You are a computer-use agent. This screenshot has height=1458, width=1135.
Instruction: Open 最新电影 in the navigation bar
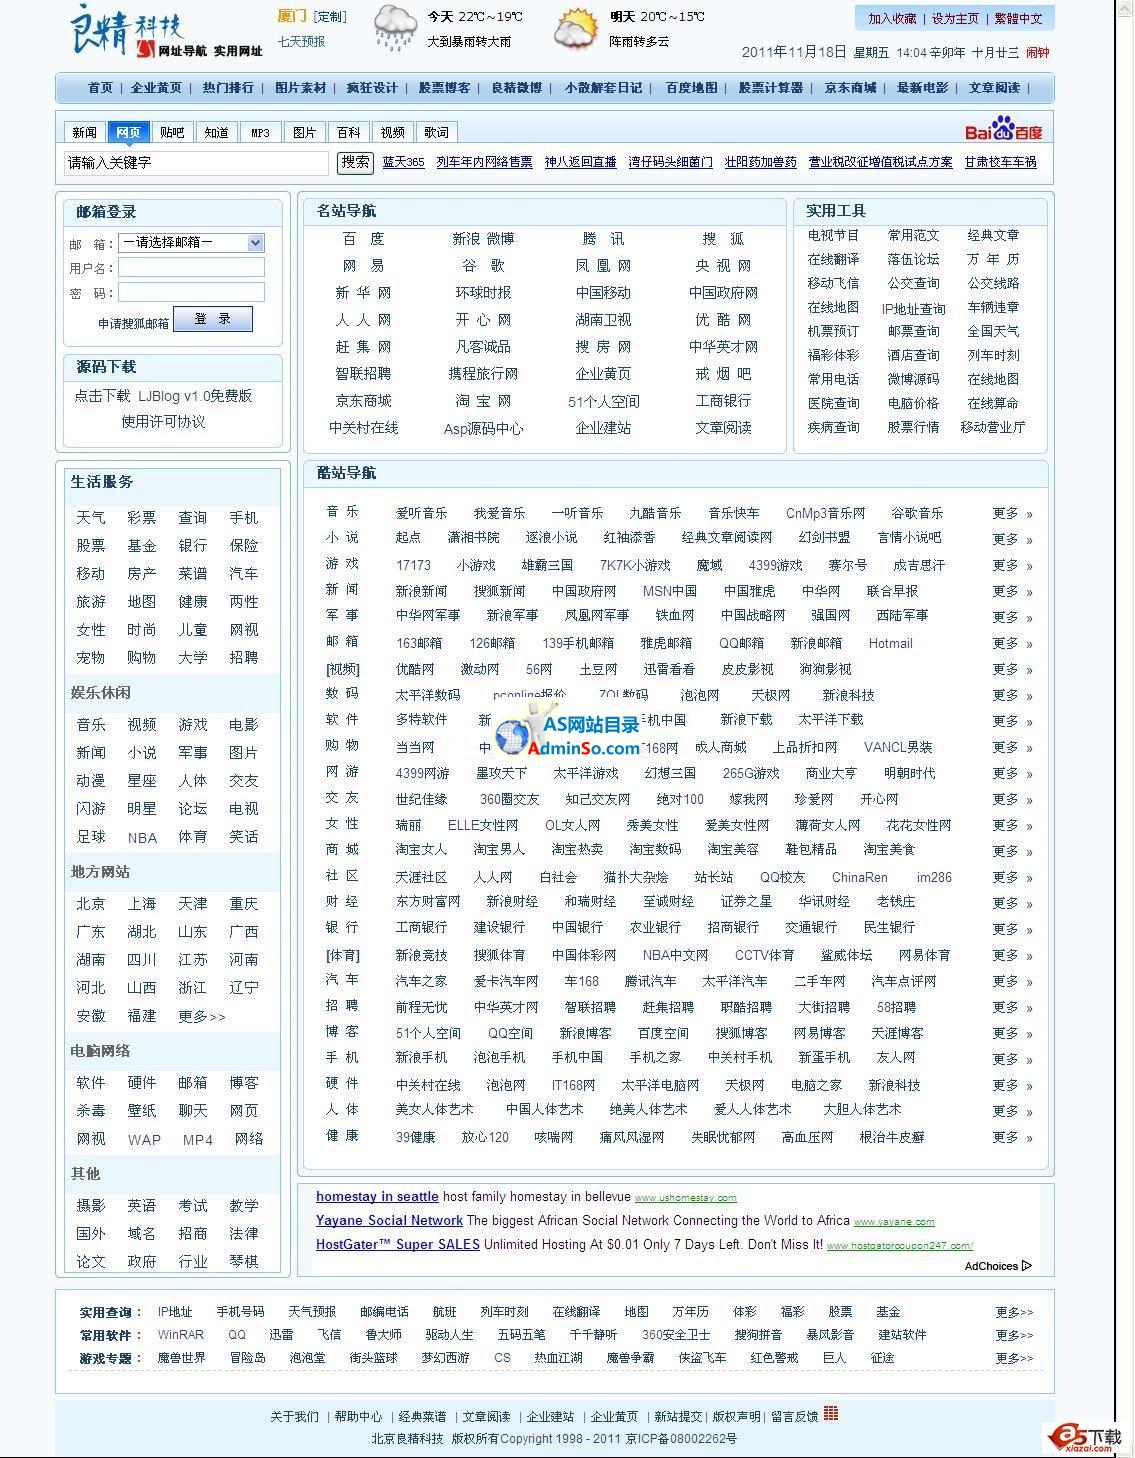(922, 88)
